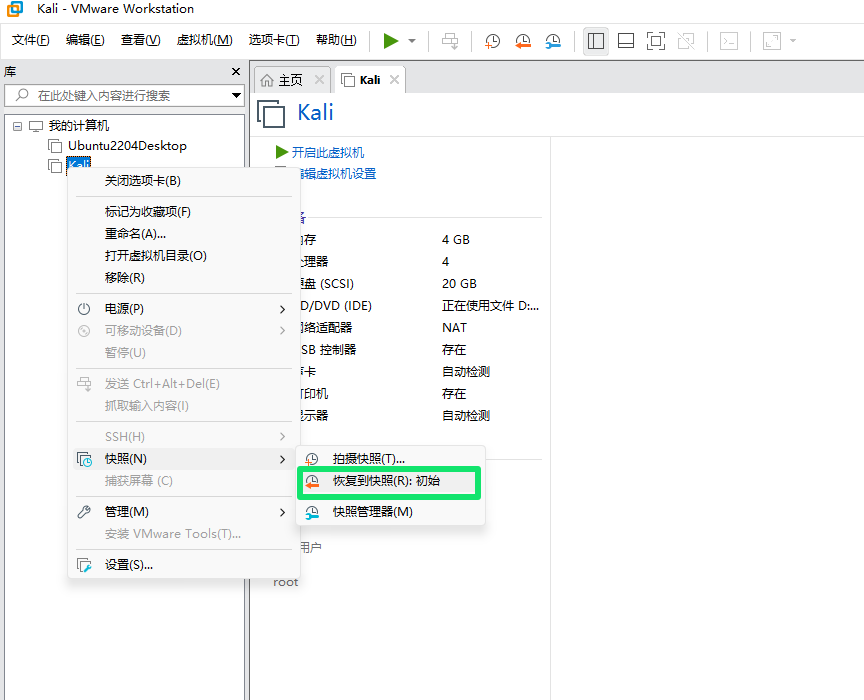The width and height of the screenshot is (864, 700).
Task: Open the library search filter dropdown
Action: tap(236, 96)
